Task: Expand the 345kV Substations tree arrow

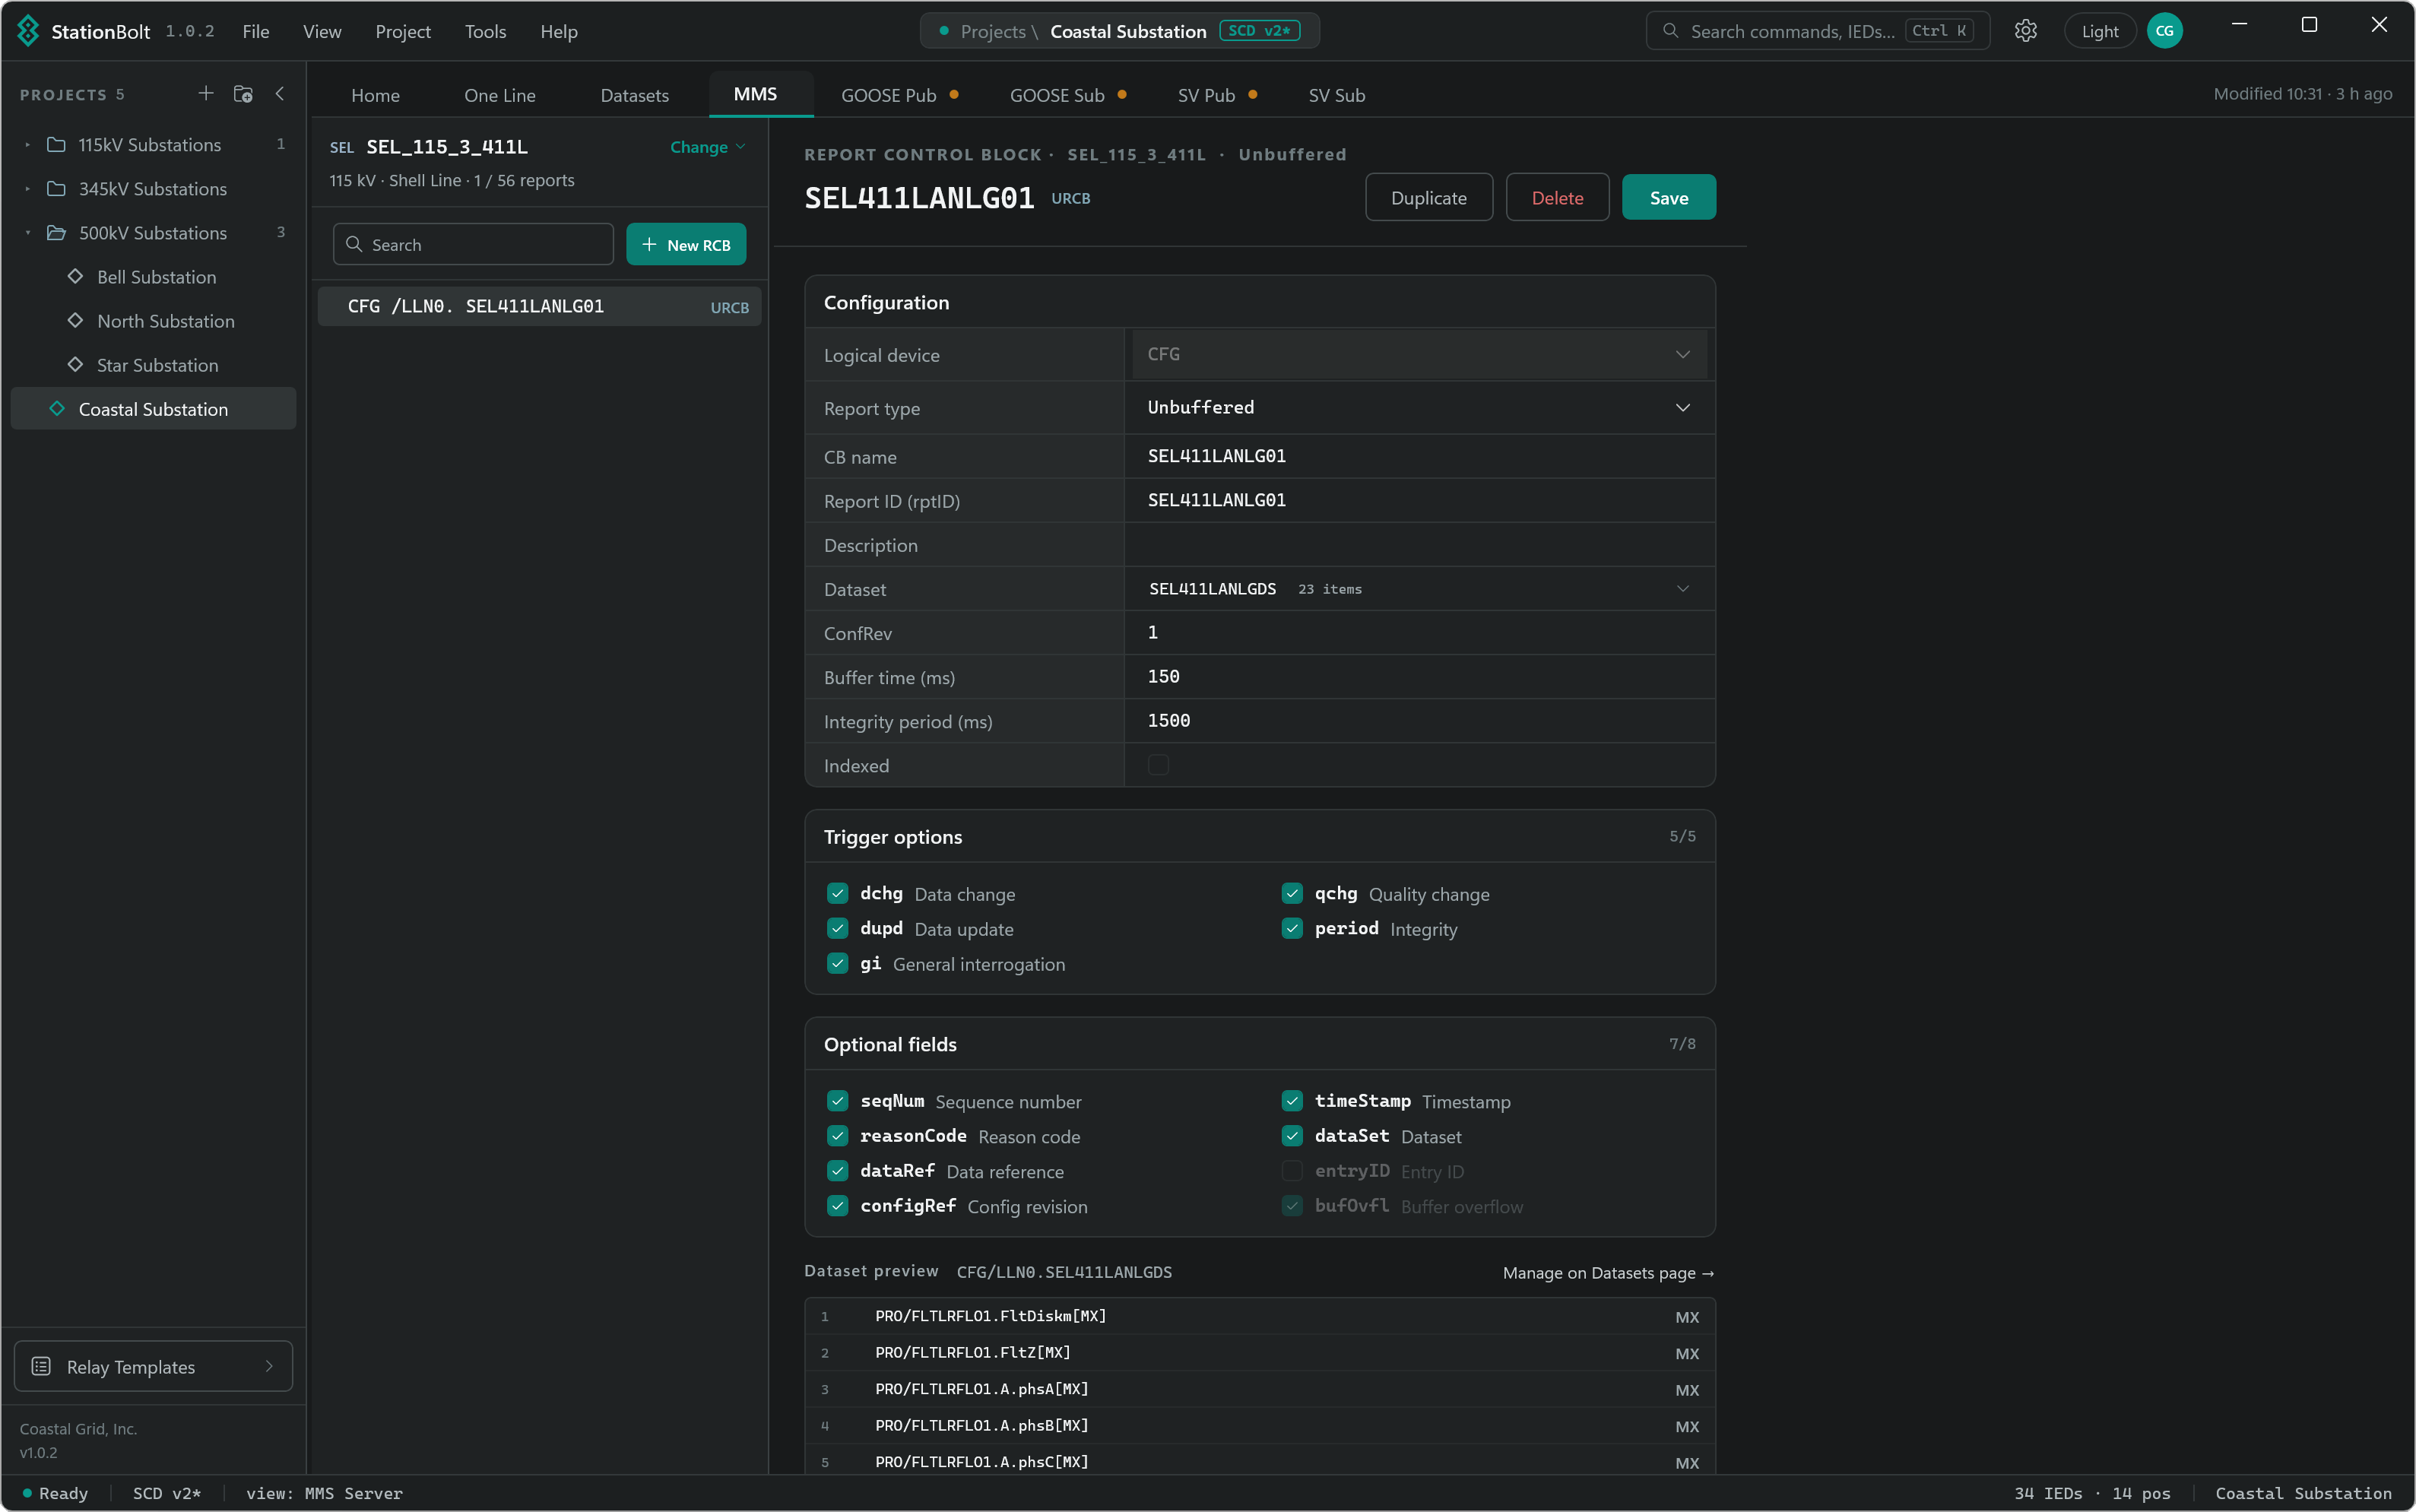Action: (27, 189)
